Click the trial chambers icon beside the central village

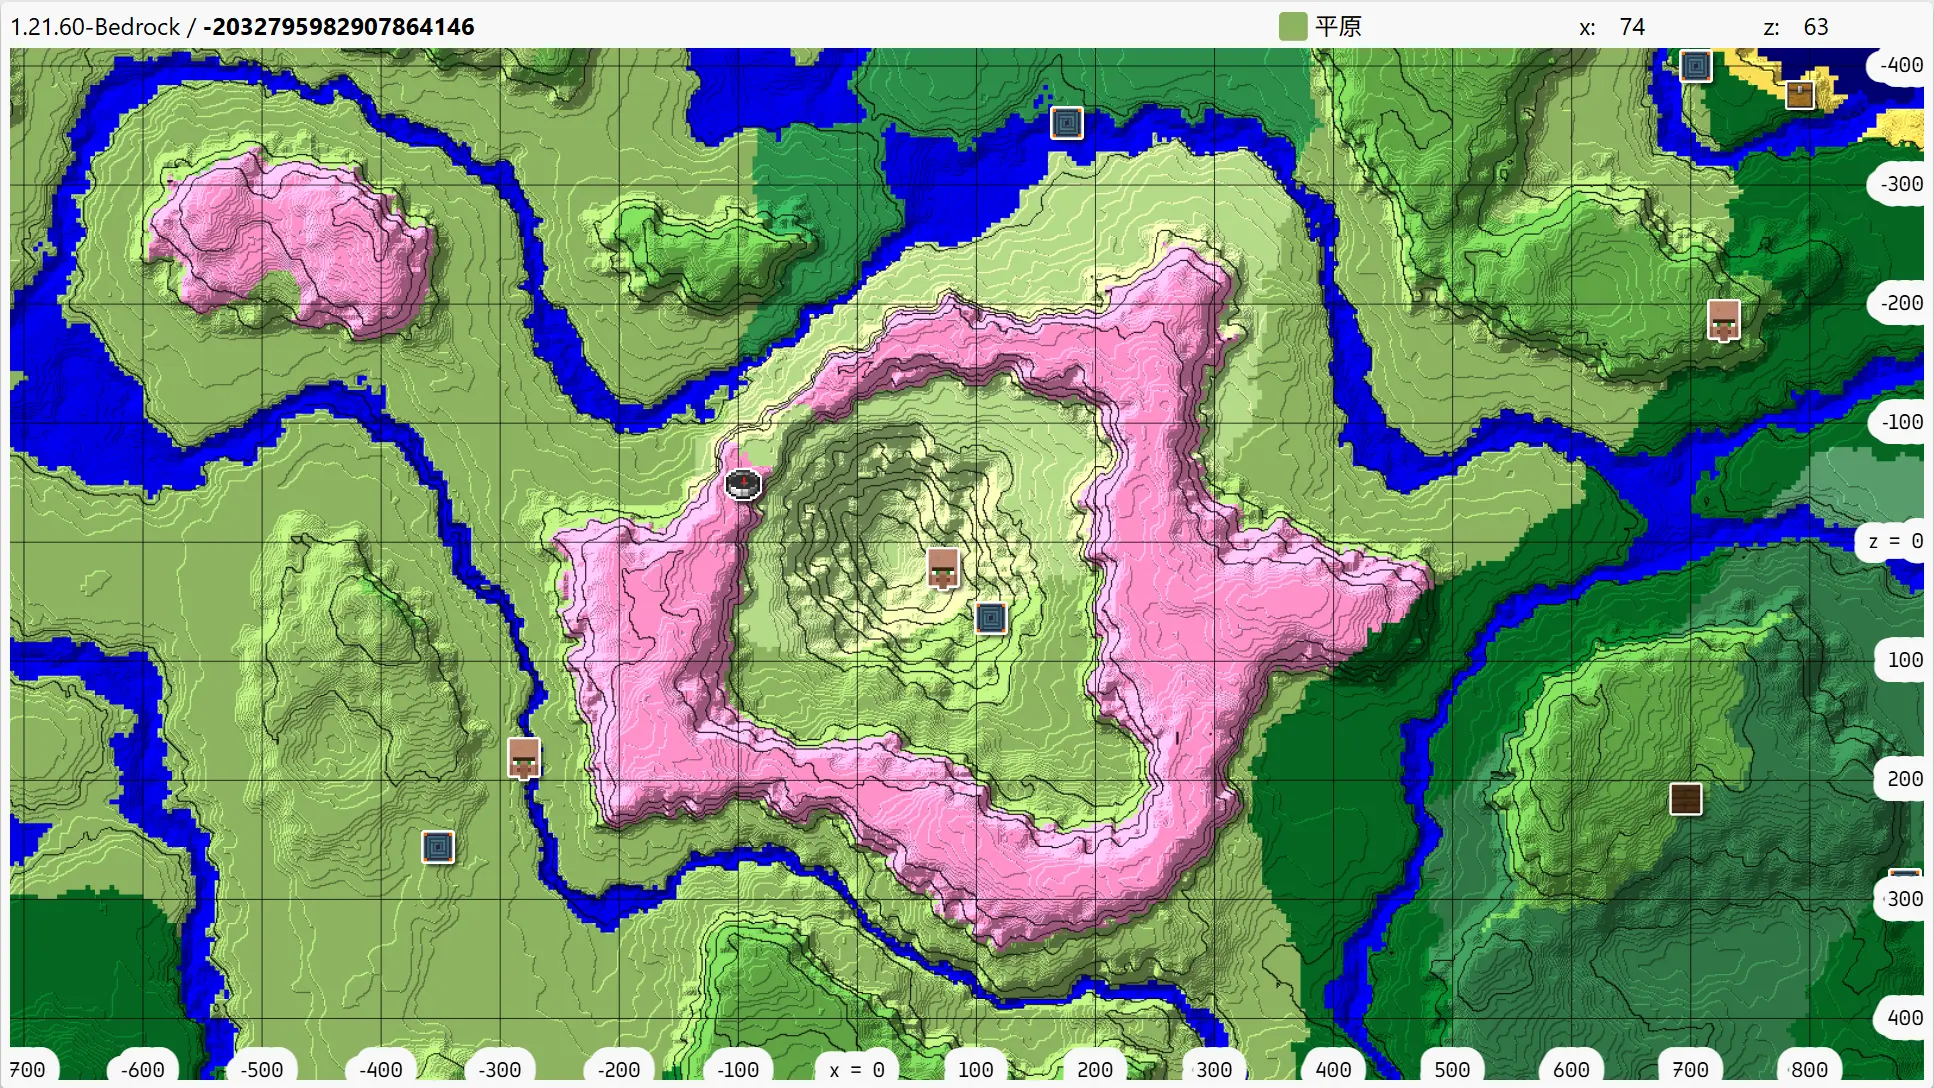[x=990, y=618]
